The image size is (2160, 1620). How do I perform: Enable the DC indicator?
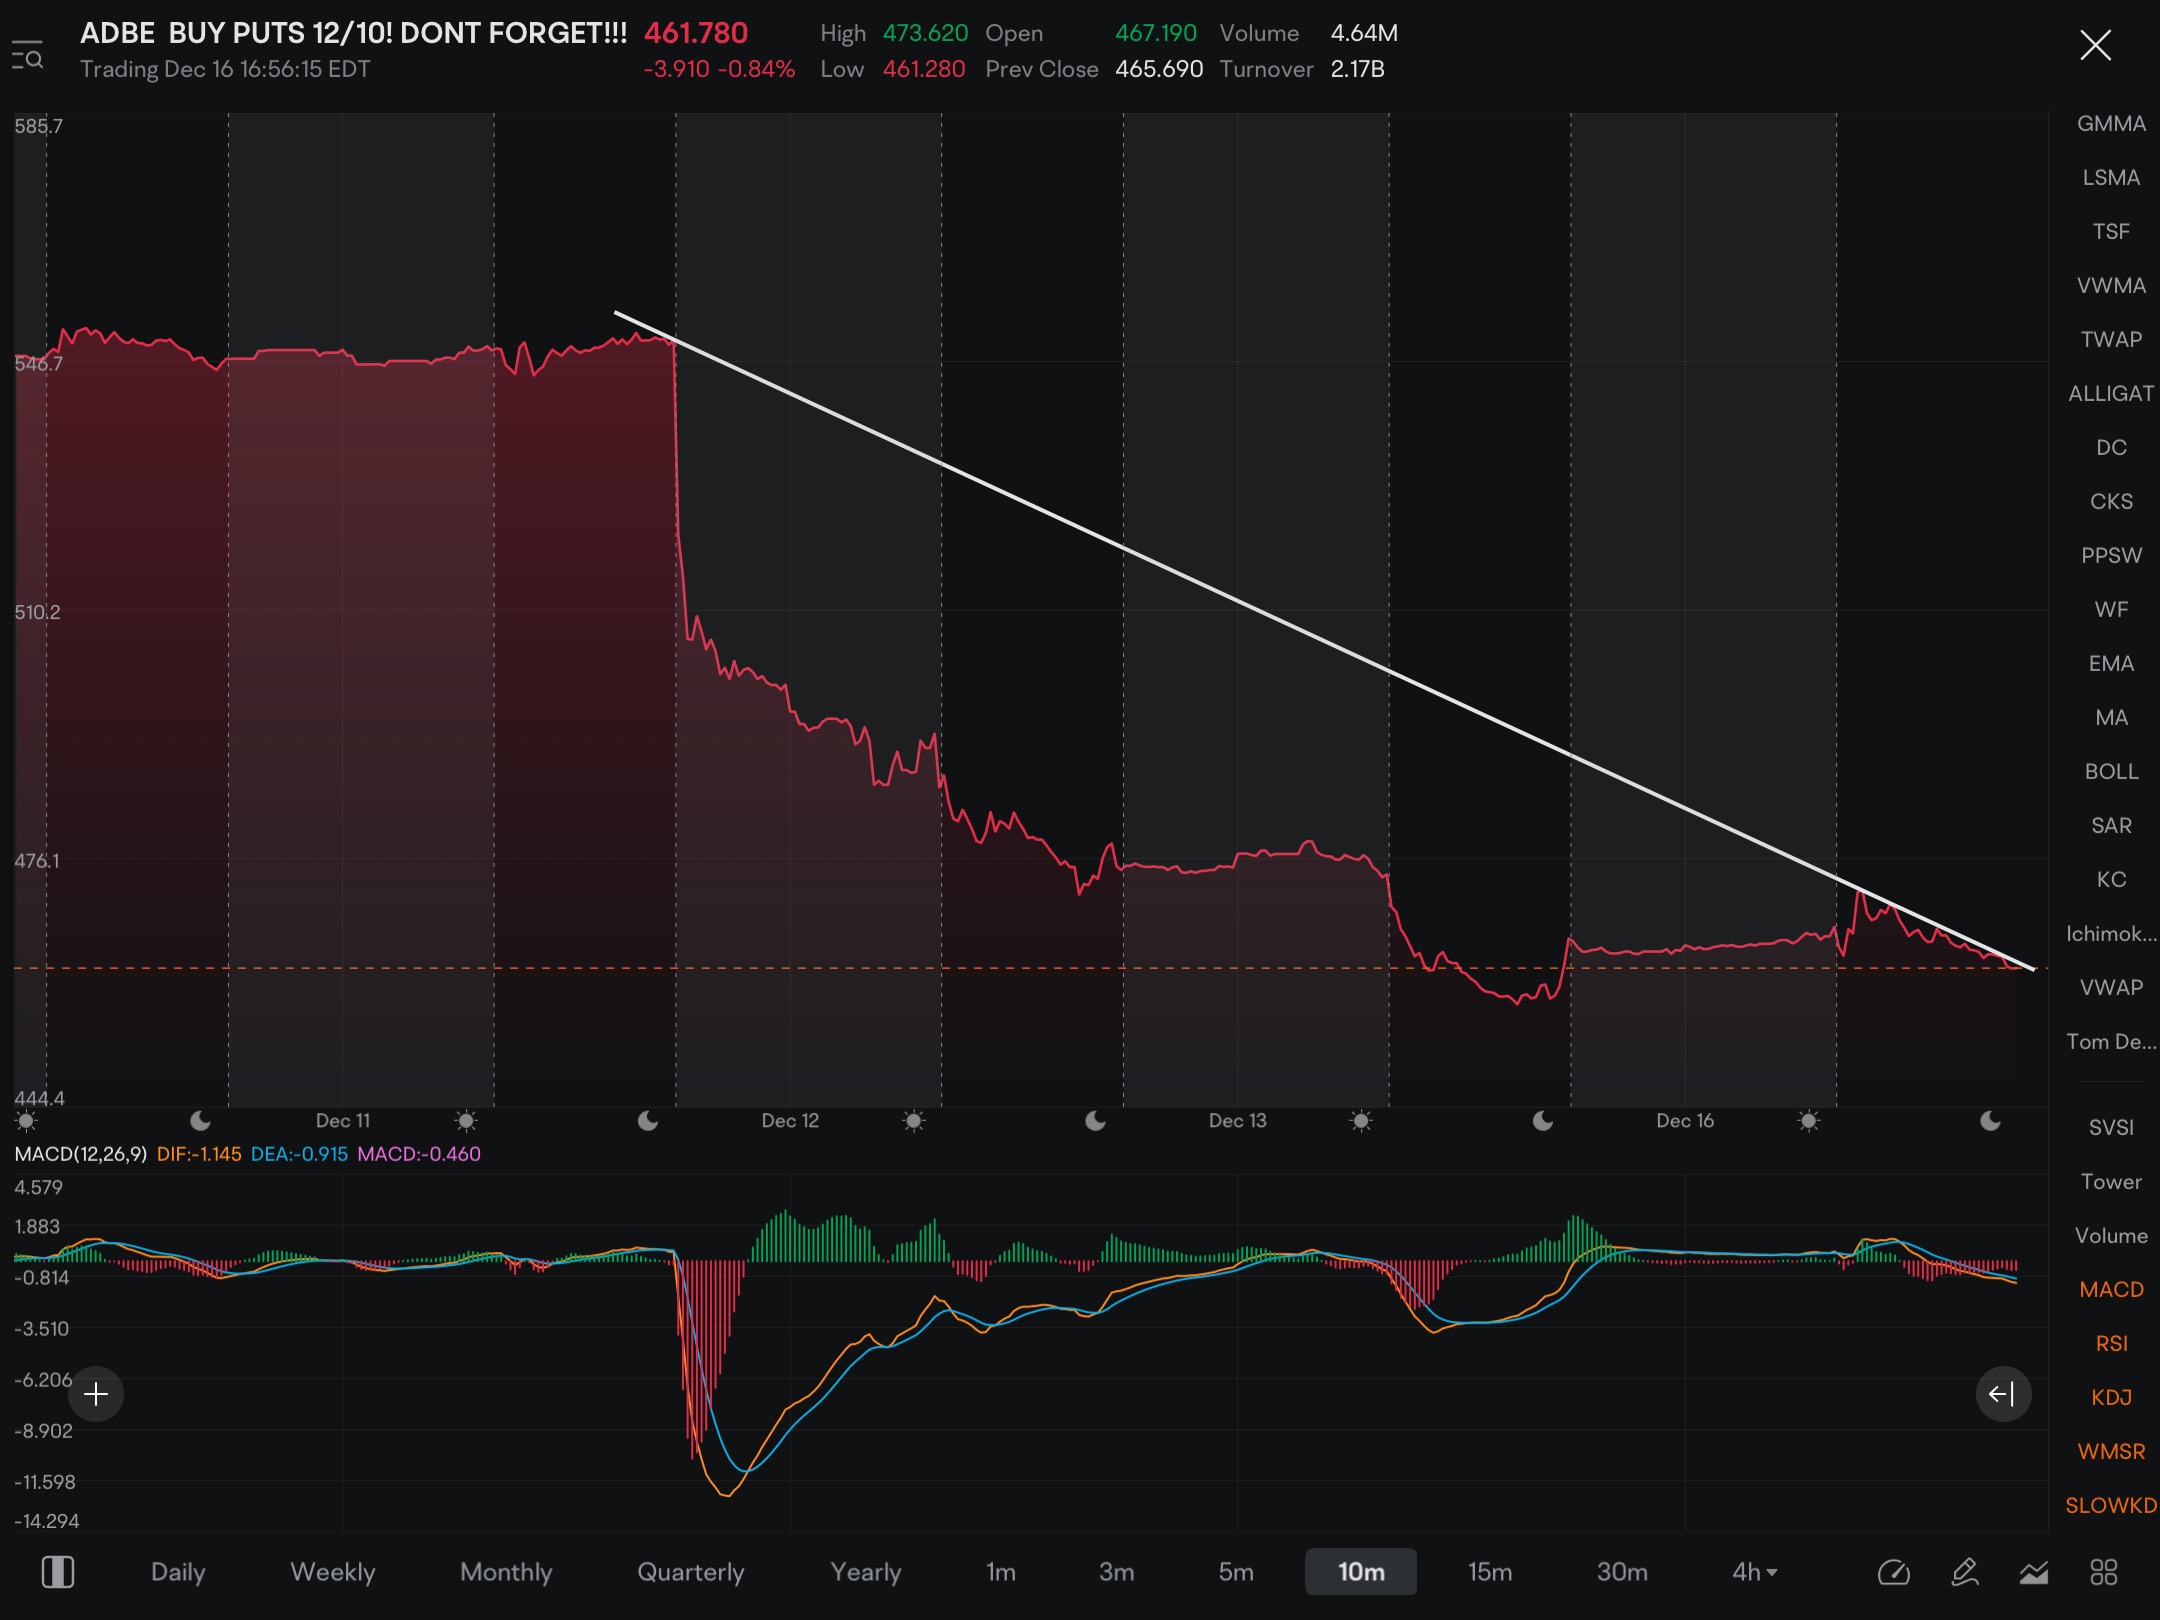2111,448
